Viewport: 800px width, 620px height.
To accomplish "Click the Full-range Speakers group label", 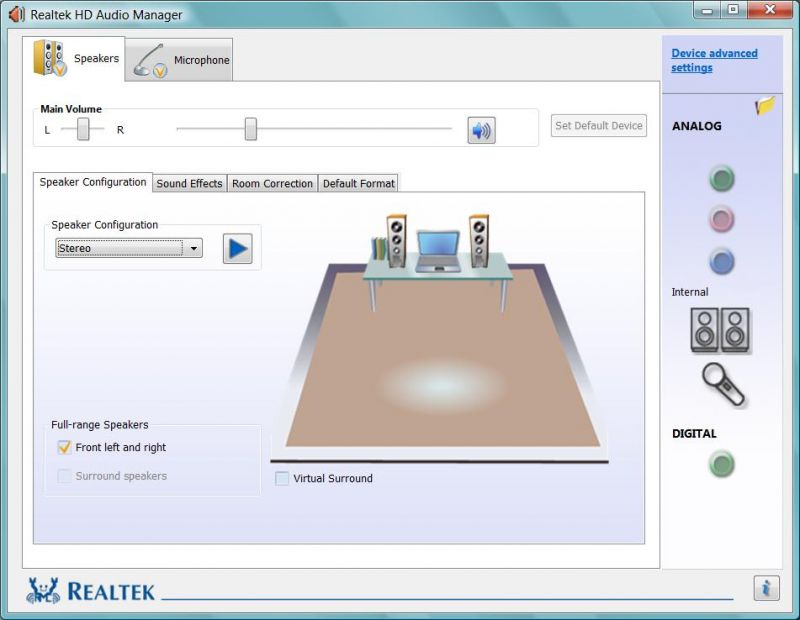I will (99, 425).
